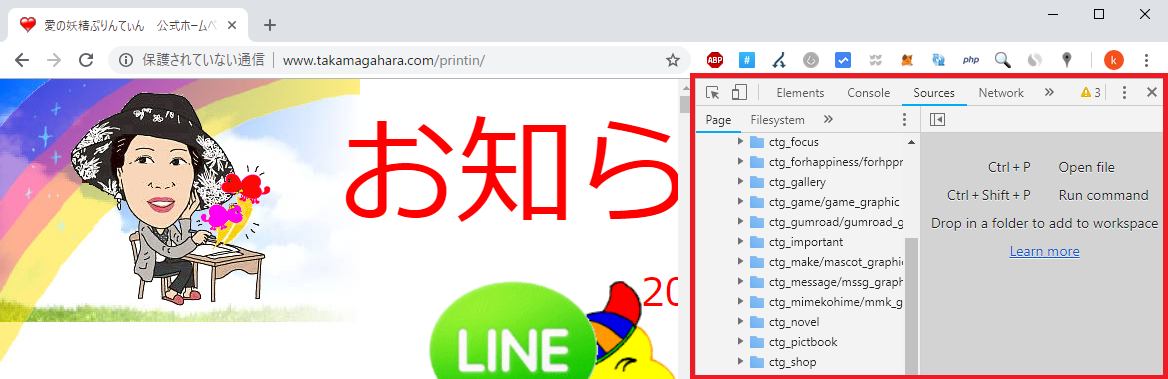Screen dimensions: 1168x379
Task: Expand the ctg_message folder arrow
Action: [740, 282]
